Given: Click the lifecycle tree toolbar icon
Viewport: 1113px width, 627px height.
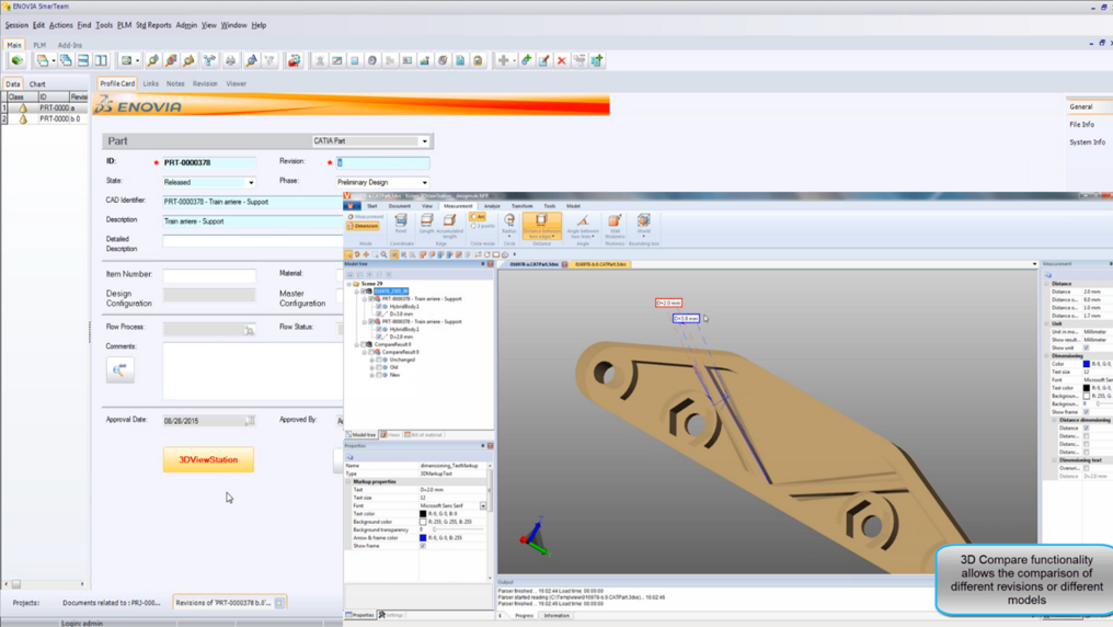Looking at the screenshot, I should (x=209, y=61).
